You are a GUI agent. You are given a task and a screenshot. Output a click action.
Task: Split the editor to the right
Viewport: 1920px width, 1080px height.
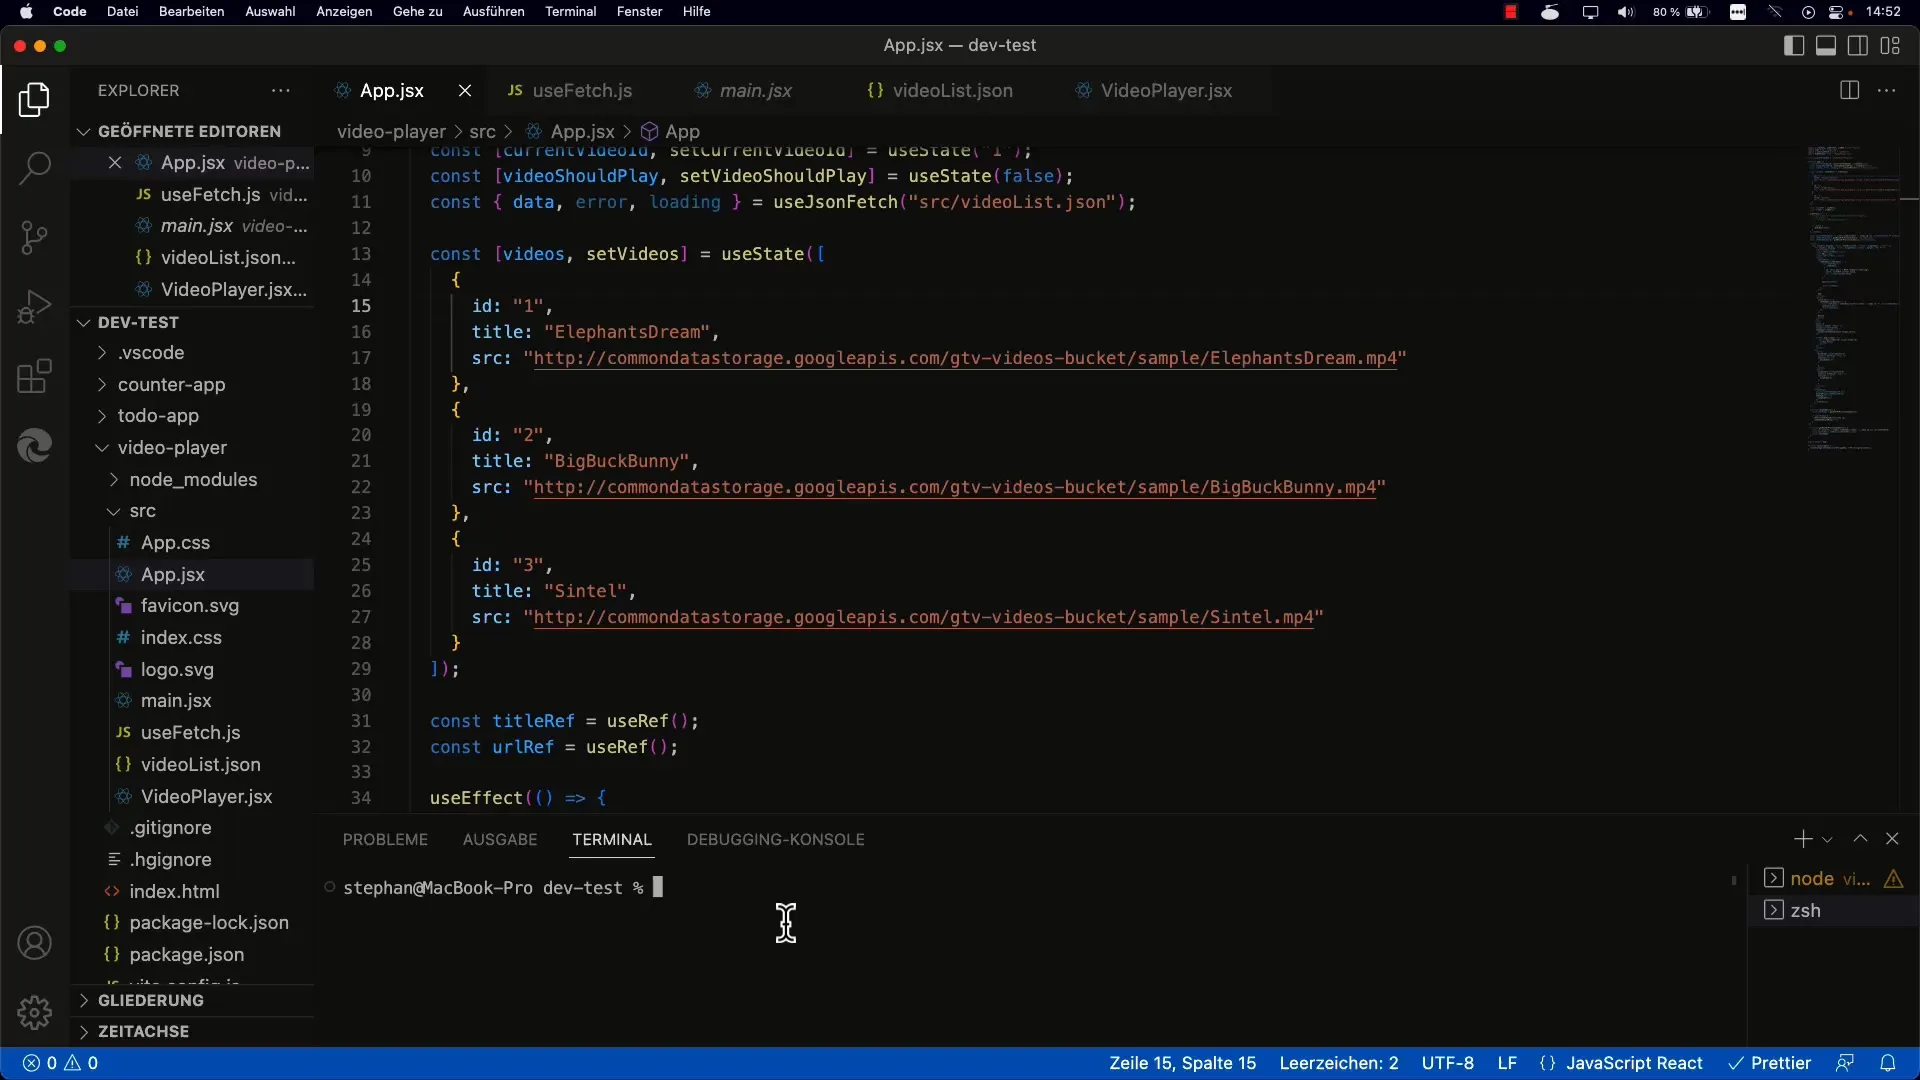1849,90
